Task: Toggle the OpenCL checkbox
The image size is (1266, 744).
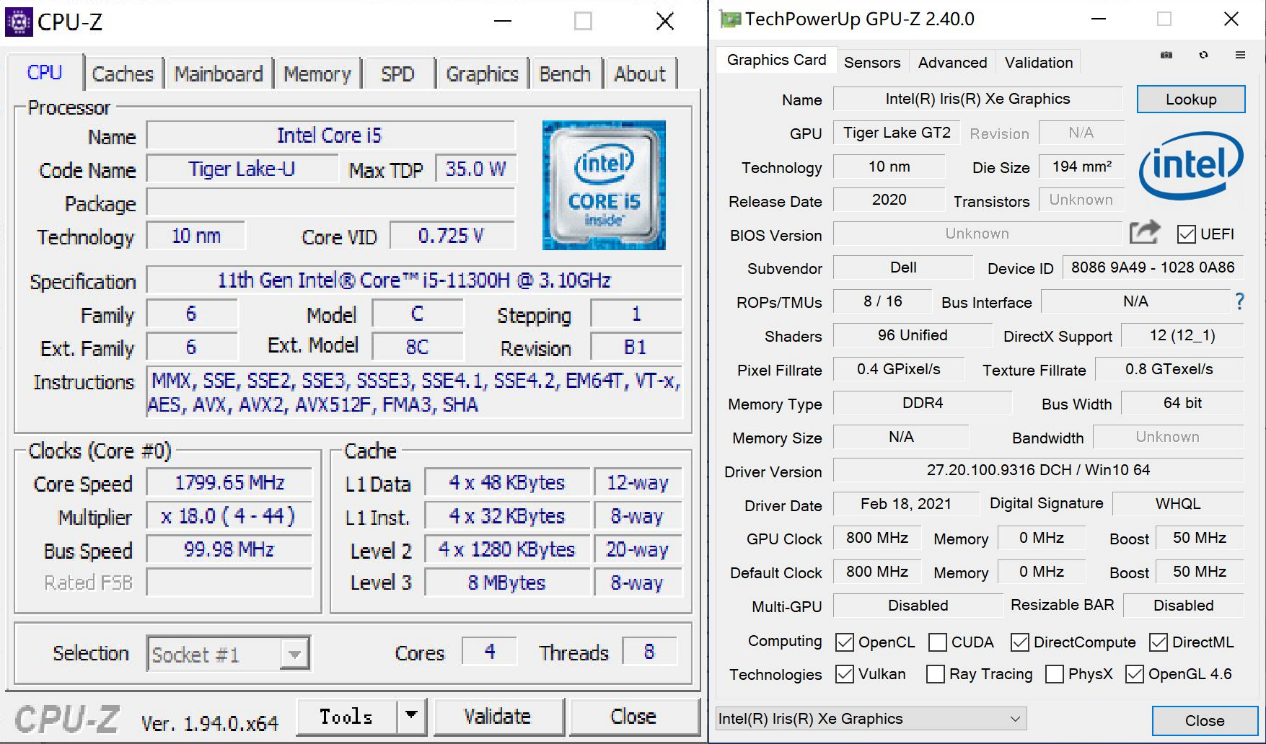Action: (x=845, y=642)
